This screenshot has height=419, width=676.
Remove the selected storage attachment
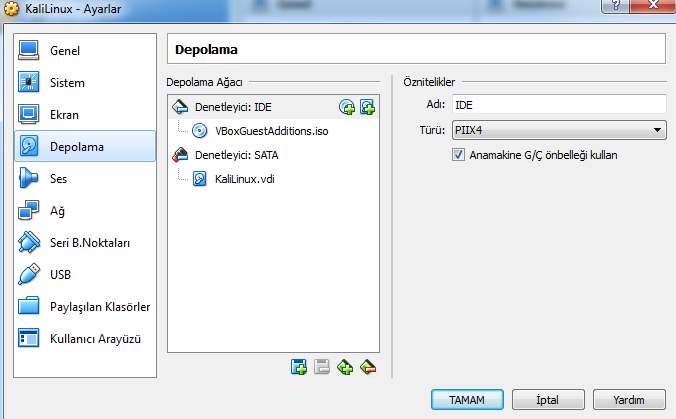point(368,367)
